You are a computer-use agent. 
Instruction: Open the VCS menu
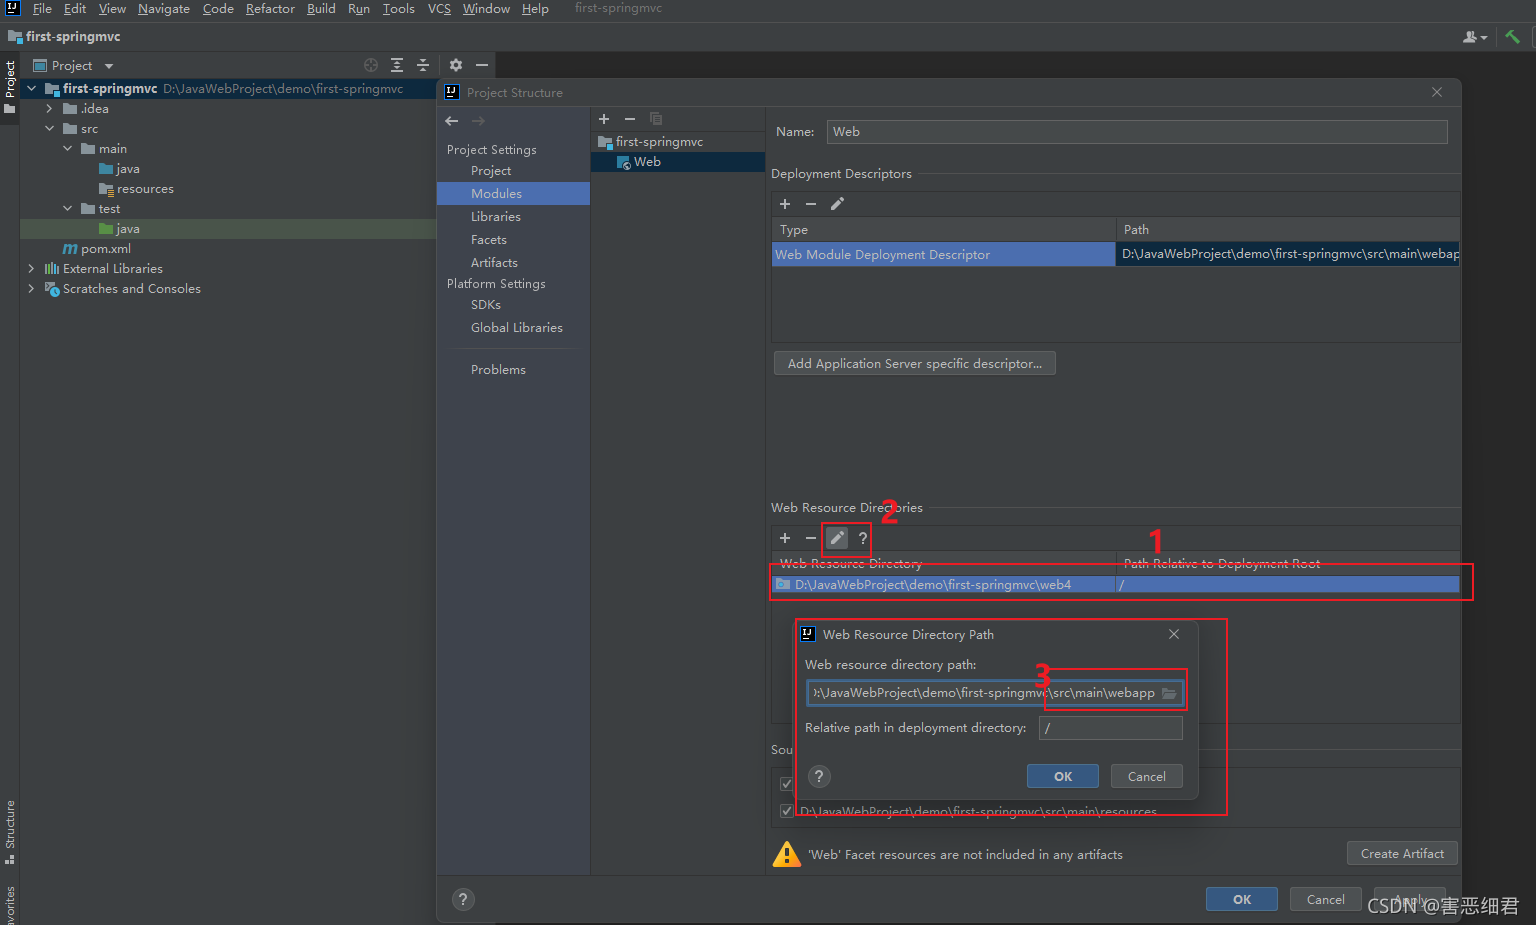point(439,9)
